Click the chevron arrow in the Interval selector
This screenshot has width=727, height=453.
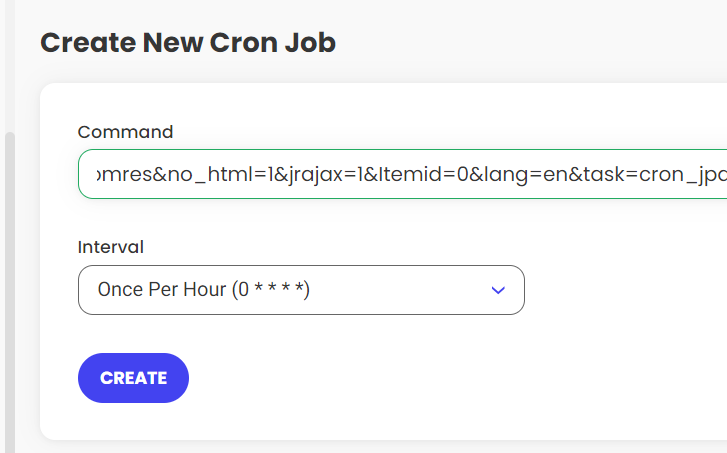click(498, 290)
